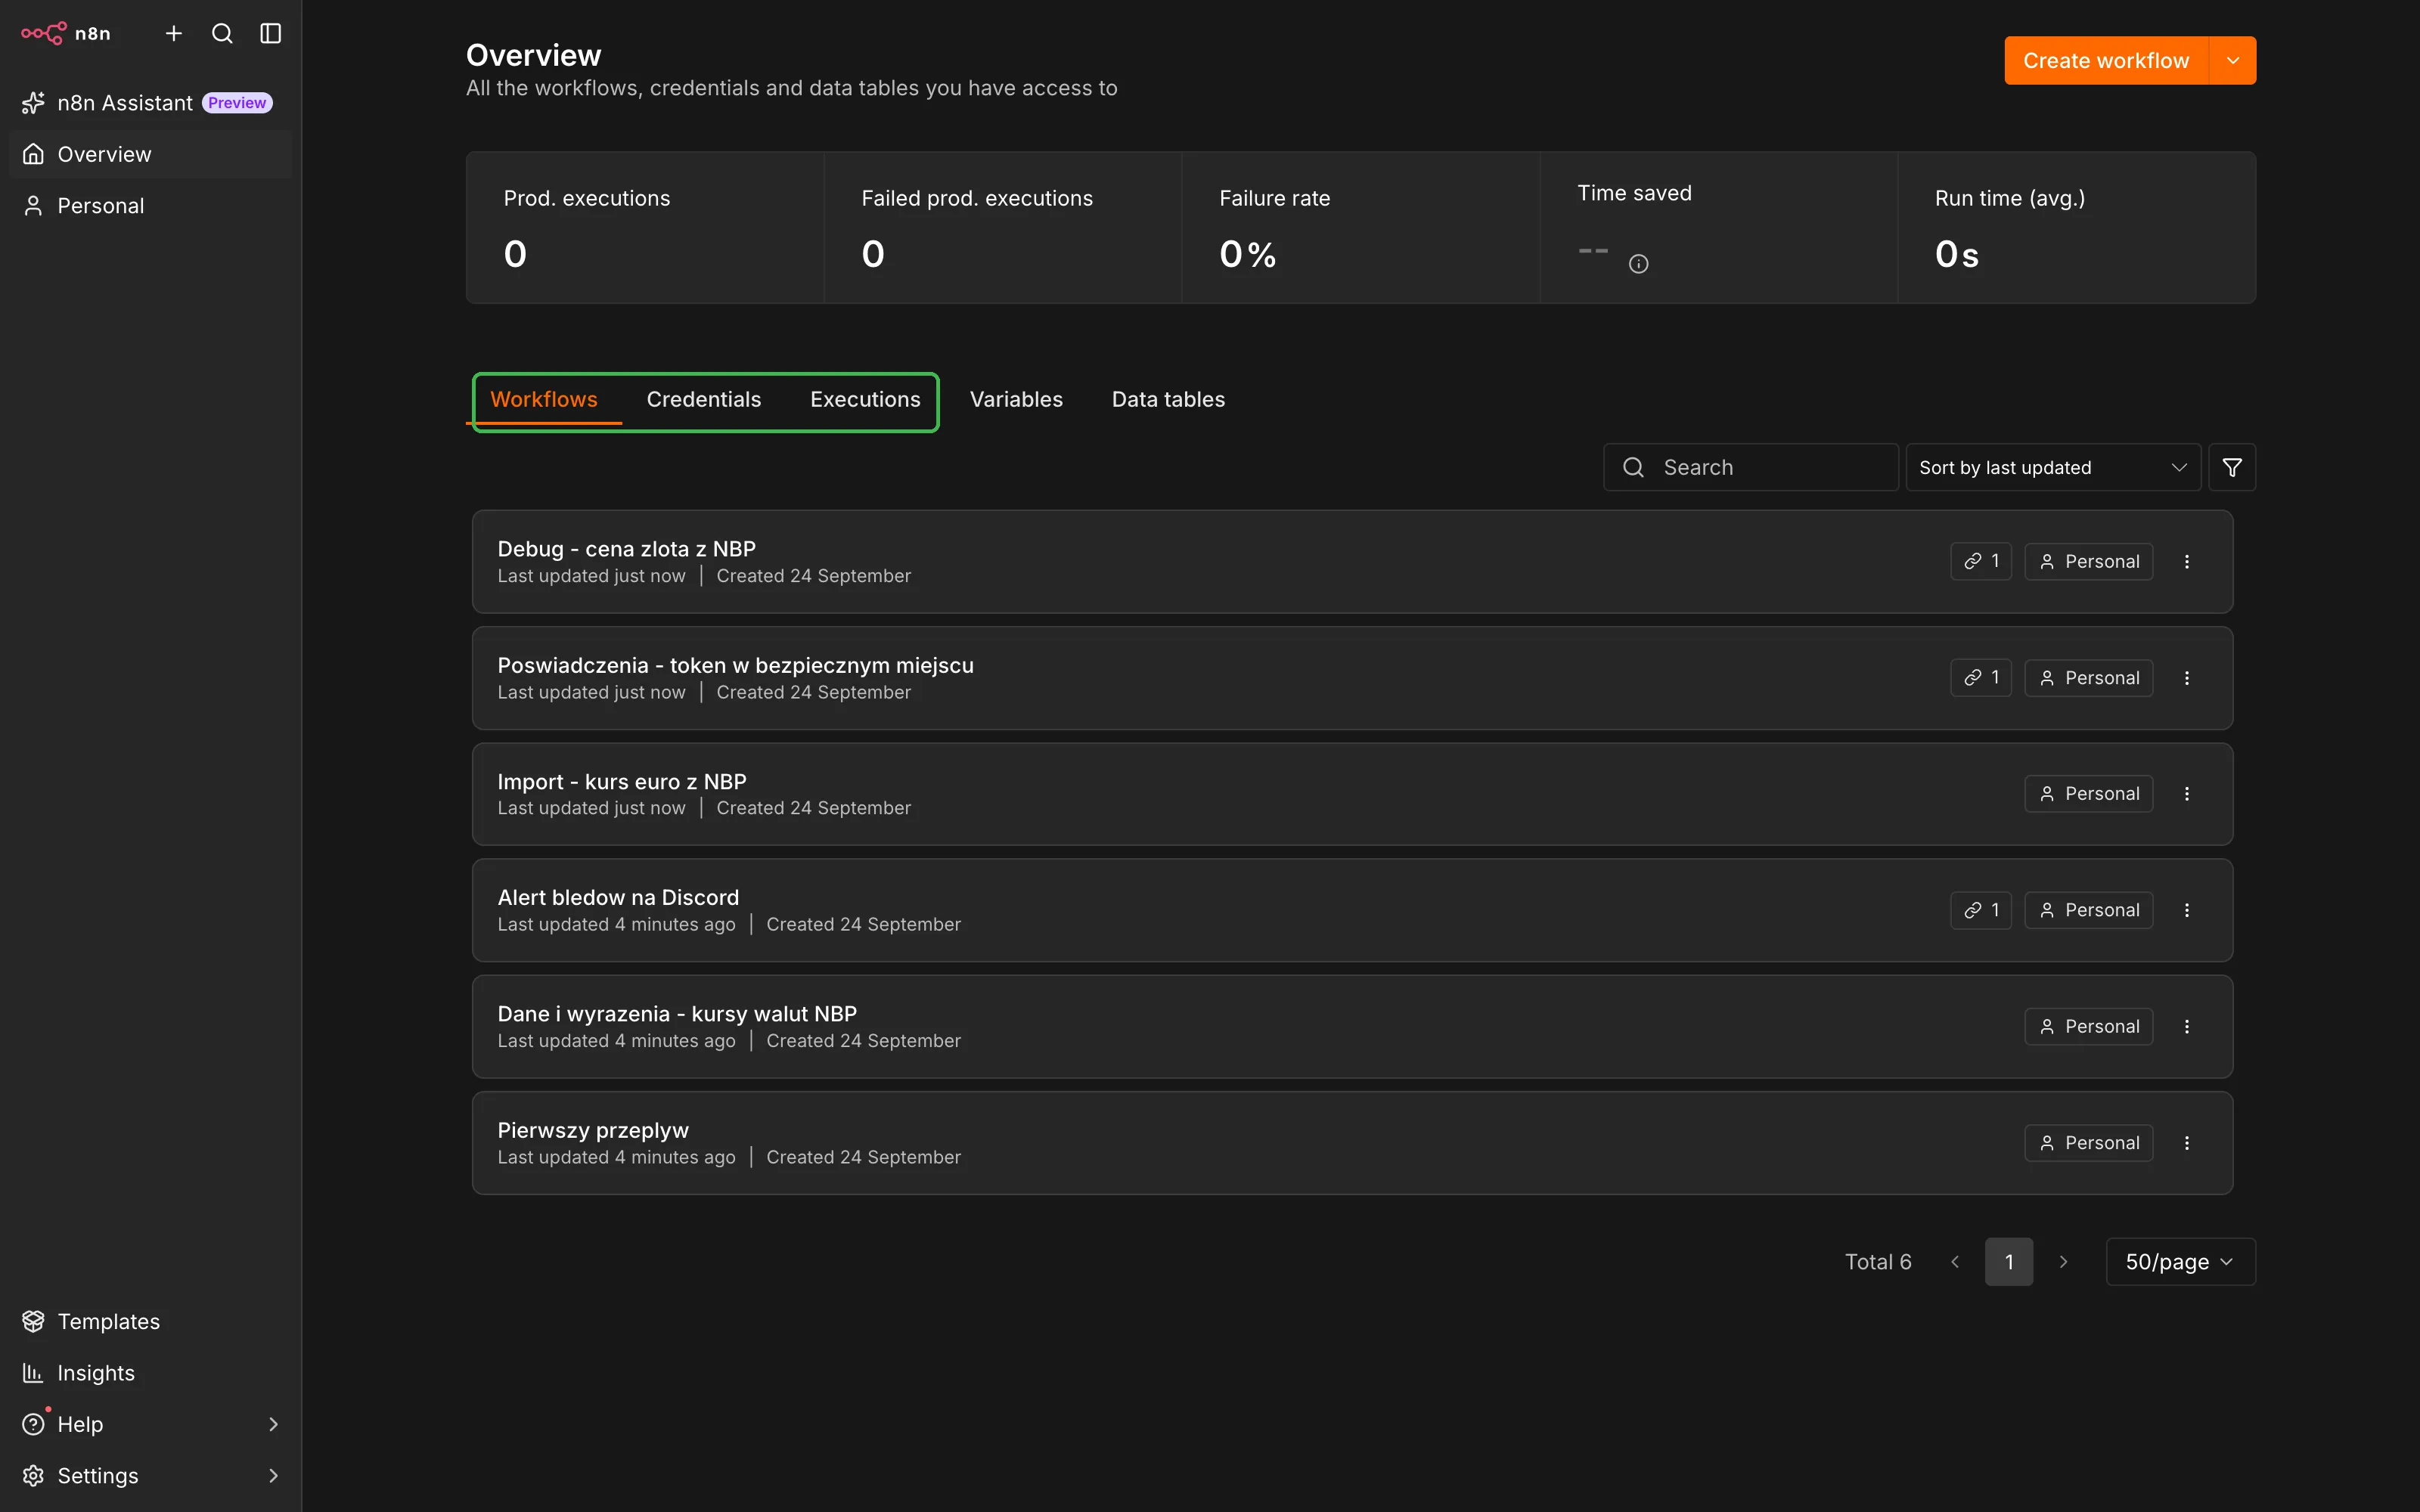The height and width of the screenshot is (1512, 2420).
Task: Click link count badge on Poswiadczenia workflow row
Action: tap(1981, 678)
